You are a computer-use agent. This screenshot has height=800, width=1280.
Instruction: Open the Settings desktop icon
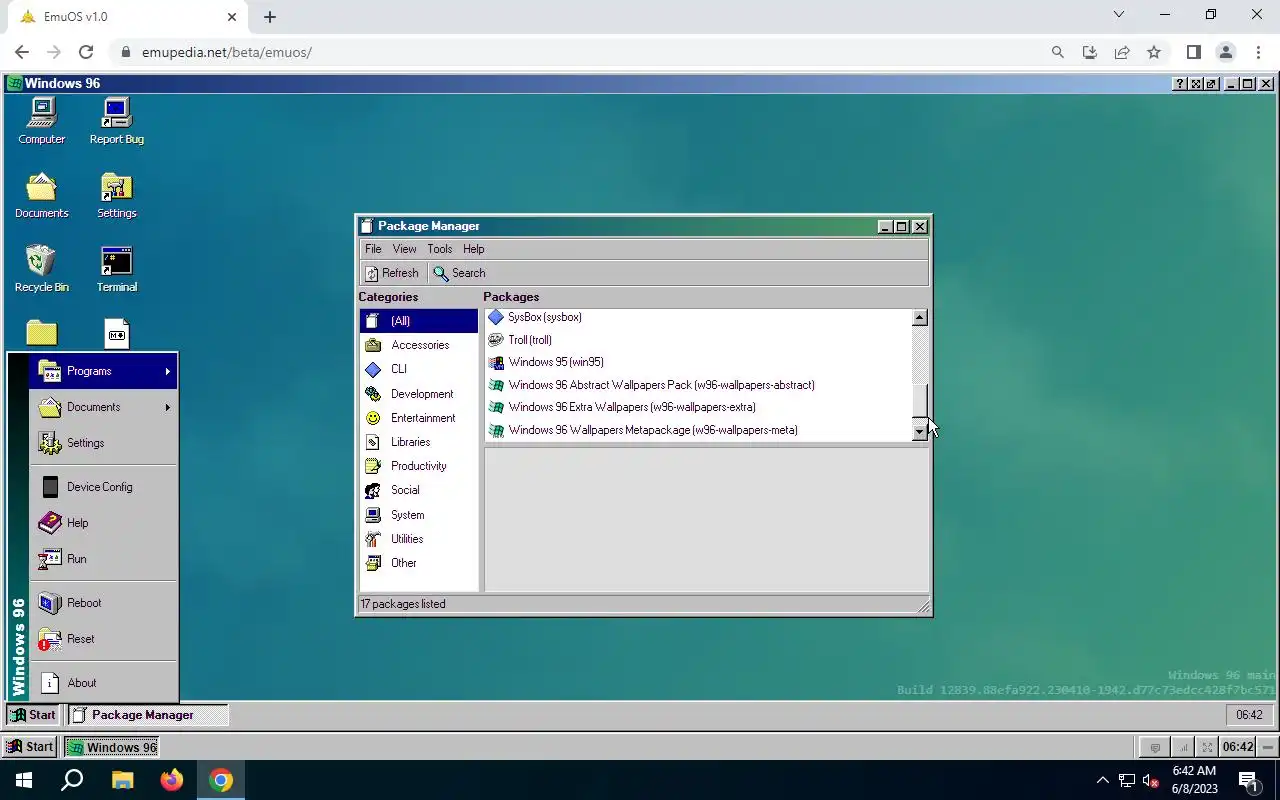[117, 196]
